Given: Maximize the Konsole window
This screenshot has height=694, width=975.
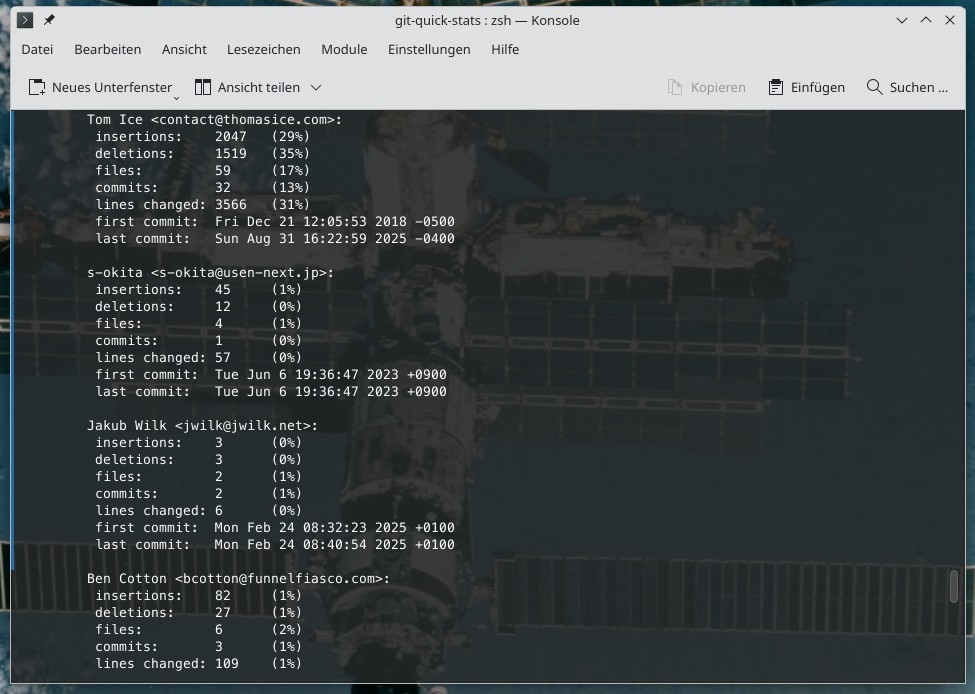Looking at the screenshot, I should (926, 20).
